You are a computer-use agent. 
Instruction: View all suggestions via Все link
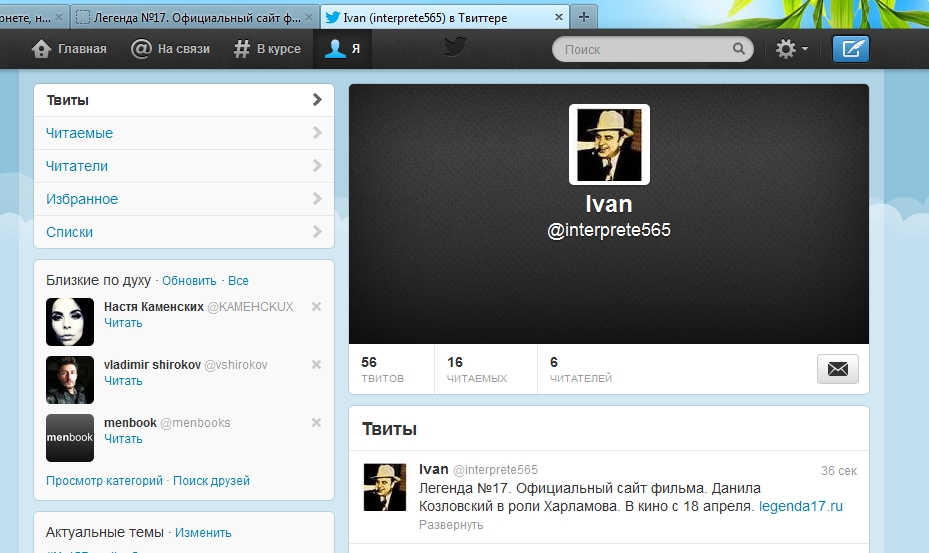tap(238, 281)
